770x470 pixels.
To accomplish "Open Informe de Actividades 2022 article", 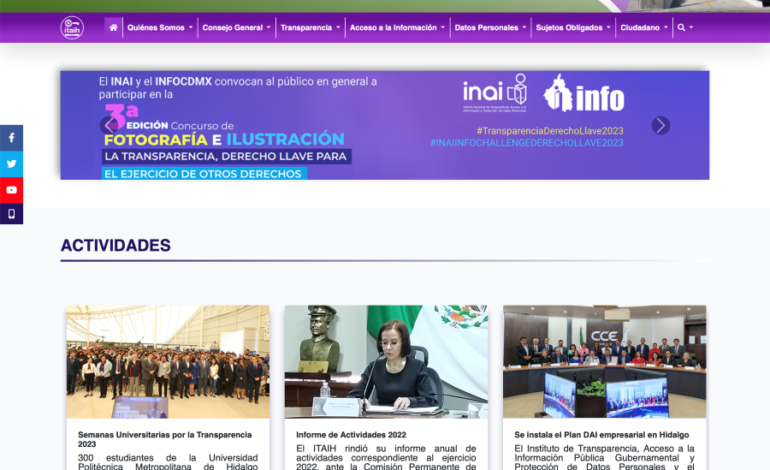I will point(351,435).
